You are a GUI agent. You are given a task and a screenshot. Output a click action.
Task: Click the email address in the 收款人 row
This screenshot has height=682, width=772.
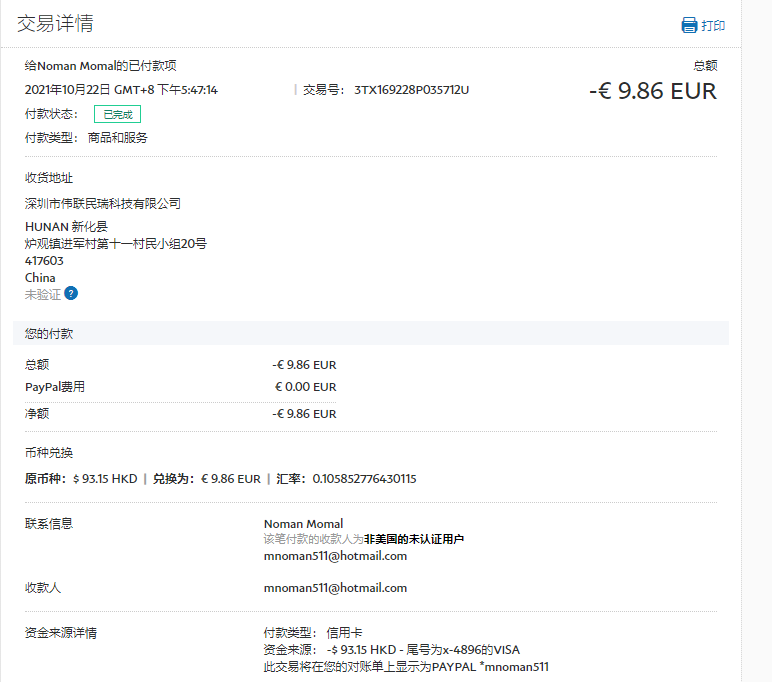tap(335, 588)
